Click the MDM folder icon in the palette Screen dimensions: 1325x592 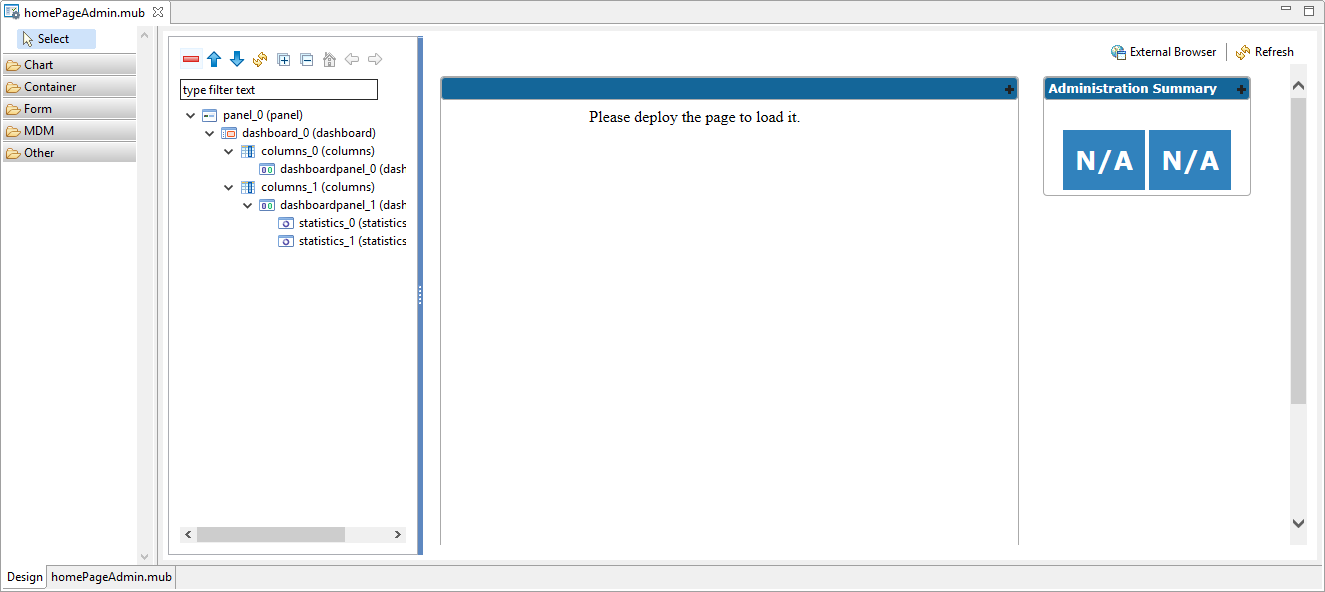(x=13, y=131)
